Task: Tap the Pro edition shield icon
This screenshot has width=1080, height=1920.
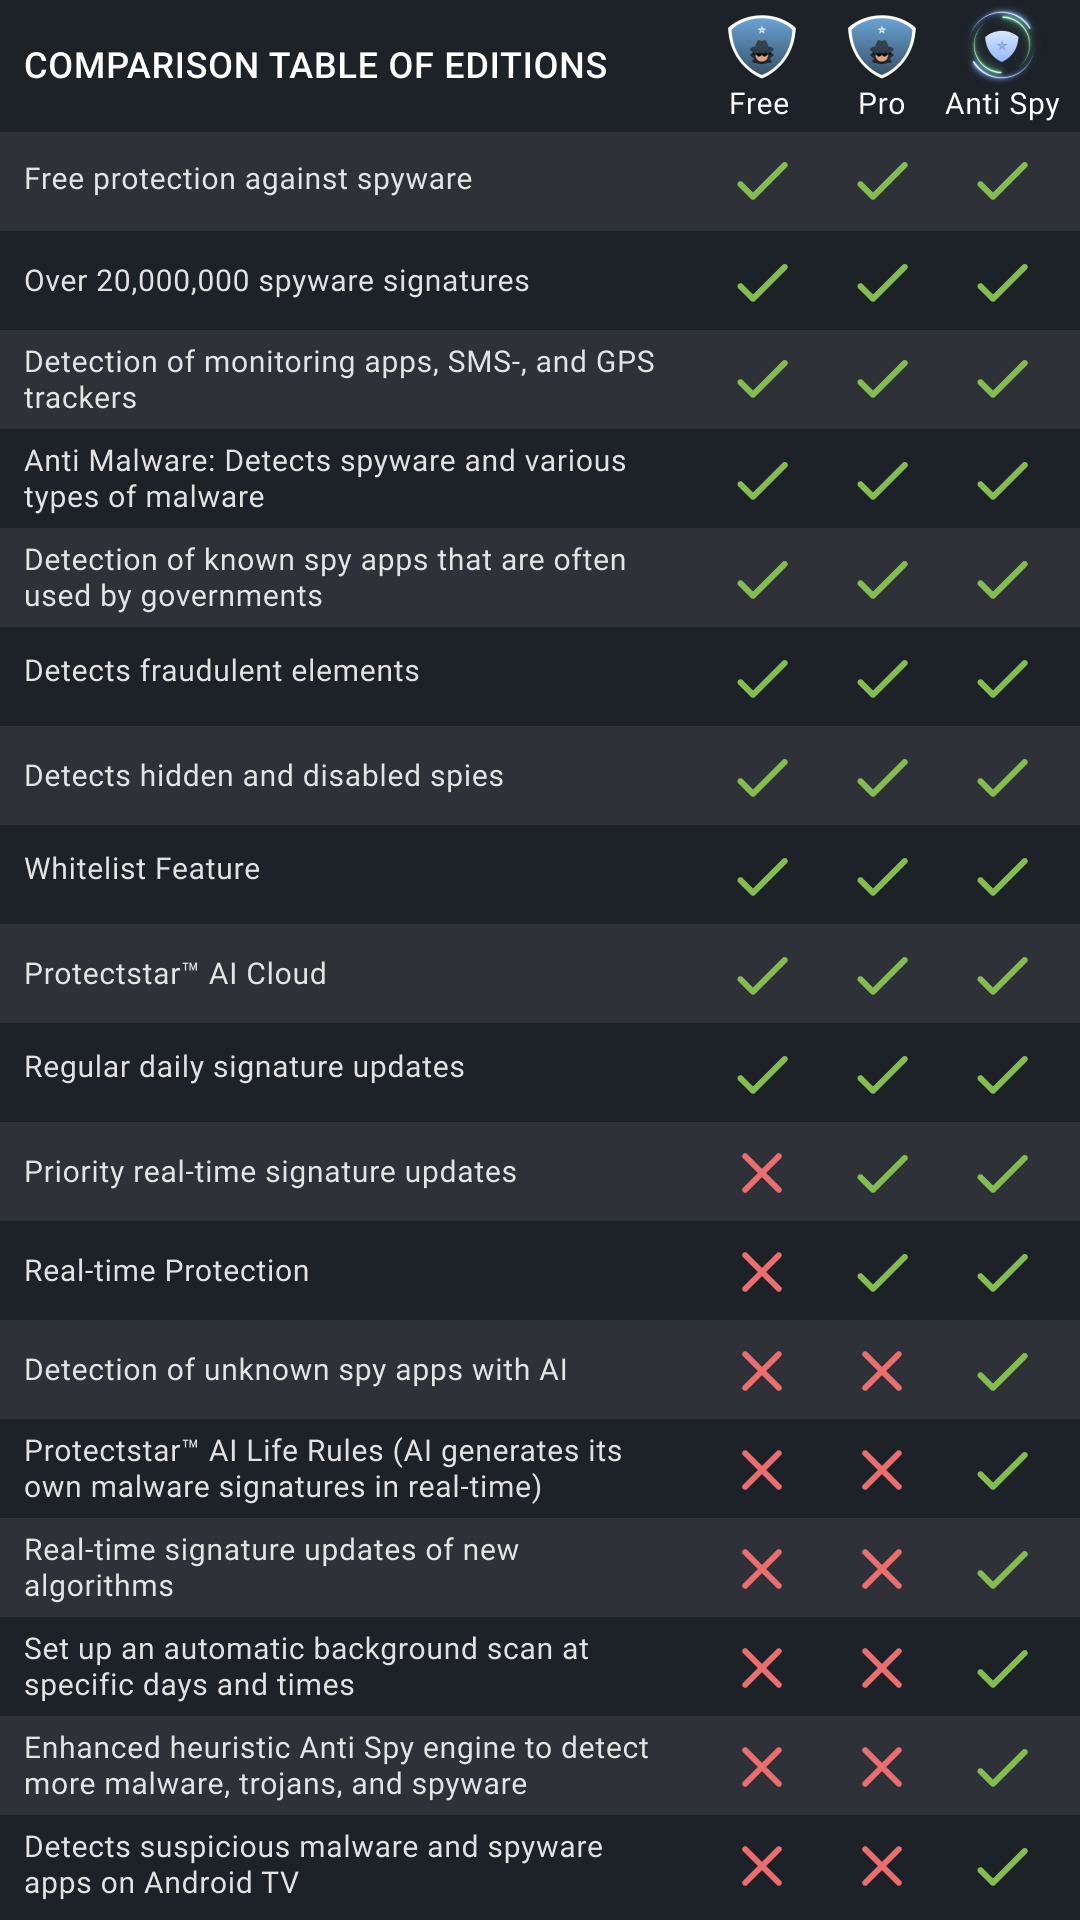Action: click(x=881, y=47)
